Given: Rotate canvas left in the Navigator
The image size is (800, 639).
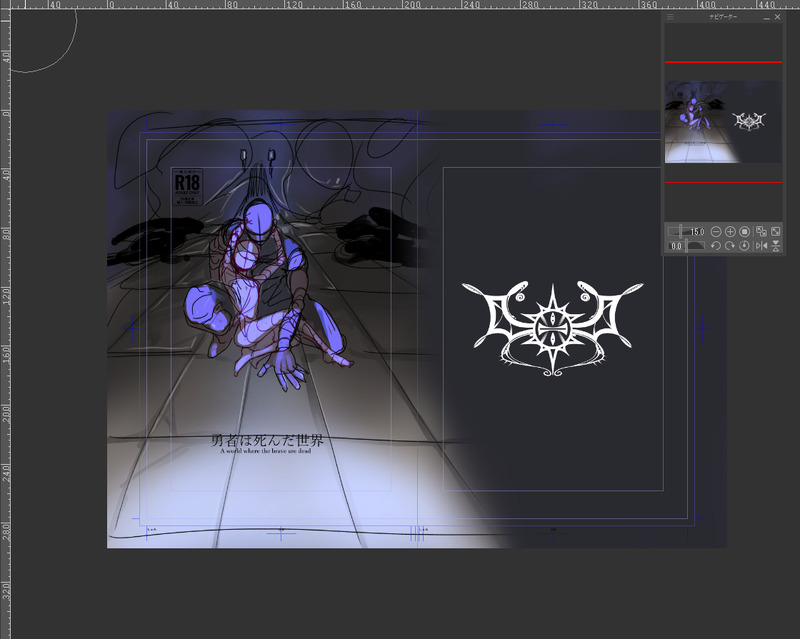Looking at the screenshot, I should (716, 246).
